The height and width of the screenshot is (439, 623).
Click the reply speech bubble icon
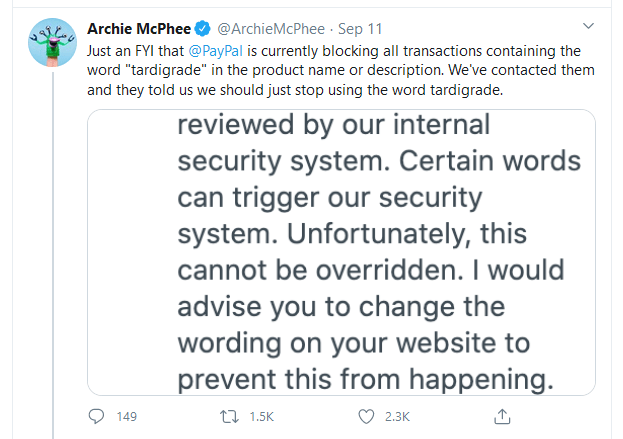tap(97, 416)
